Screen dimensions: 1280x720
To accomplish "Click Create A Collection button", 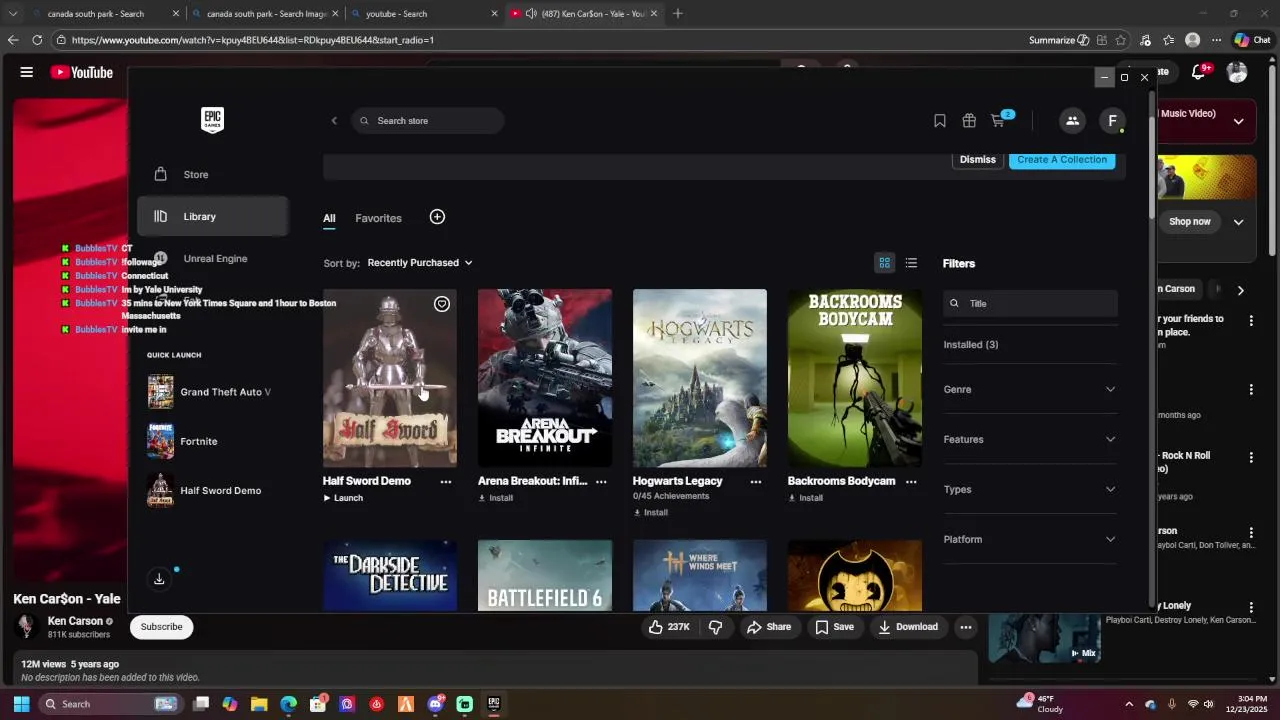I will pos(1062,160).
